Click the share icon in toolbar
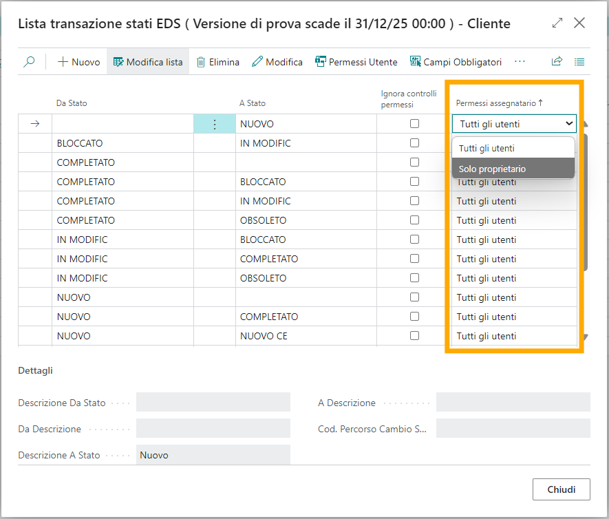 (557, 62)
